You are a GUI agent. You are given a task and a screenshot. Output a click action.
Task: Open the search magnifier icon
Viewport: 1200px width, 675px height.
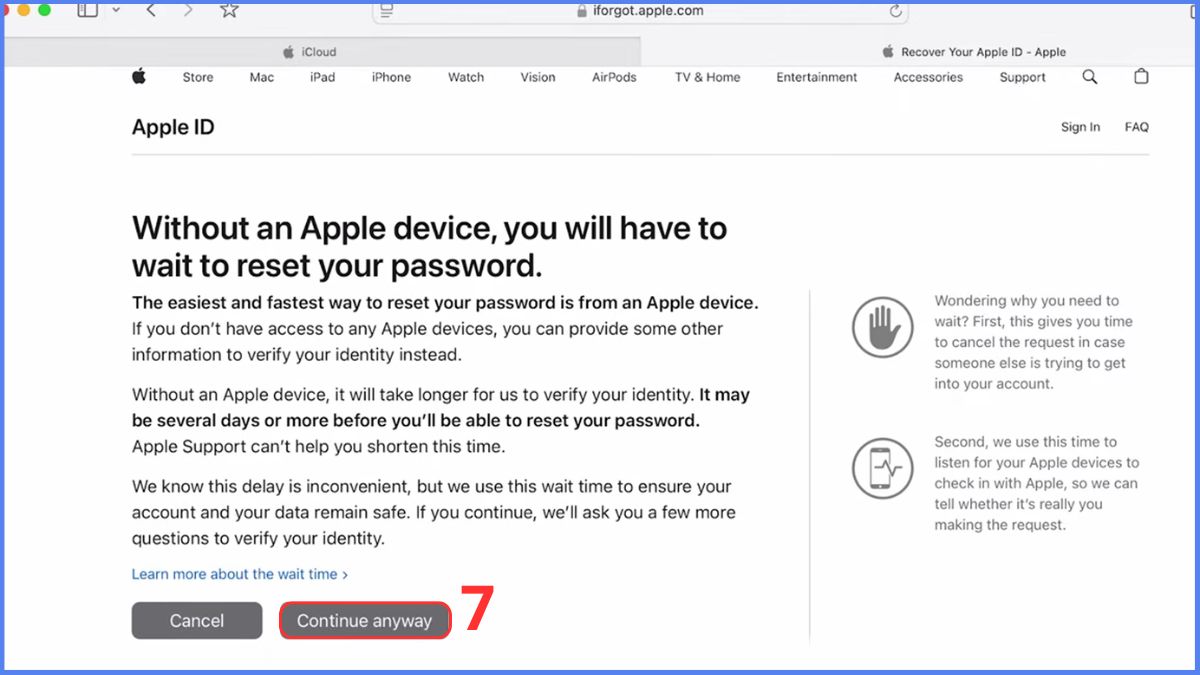click(1090, 77)
